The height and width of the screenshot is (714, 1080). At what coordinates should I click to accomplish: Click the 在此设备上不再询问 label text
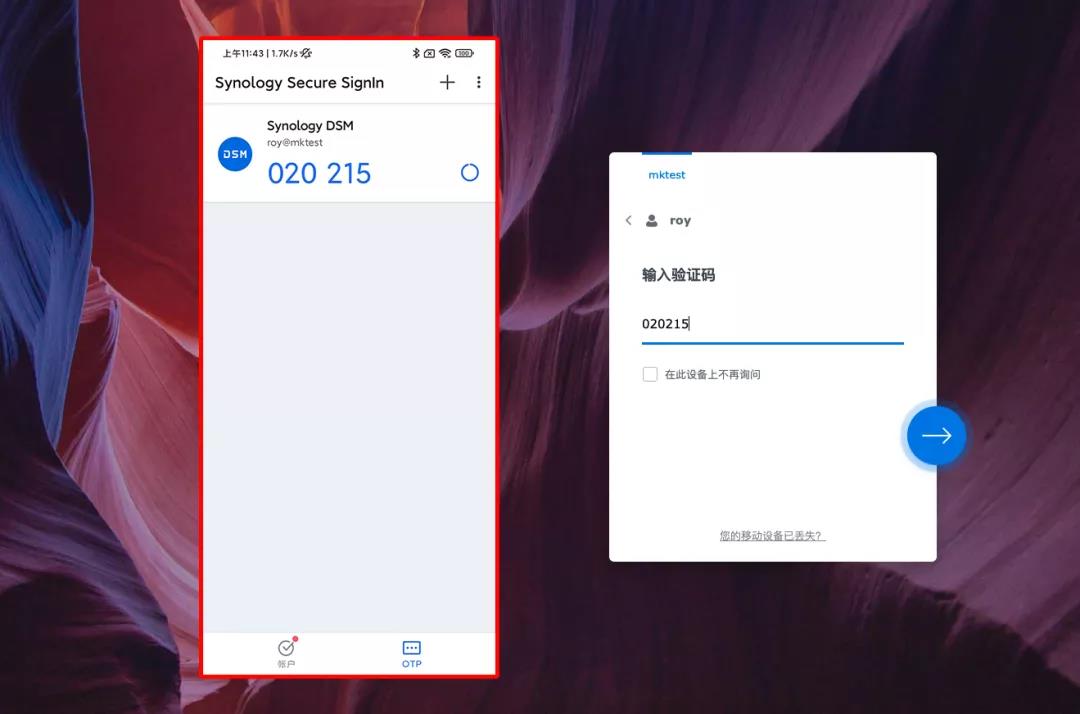tap(712, 375)
